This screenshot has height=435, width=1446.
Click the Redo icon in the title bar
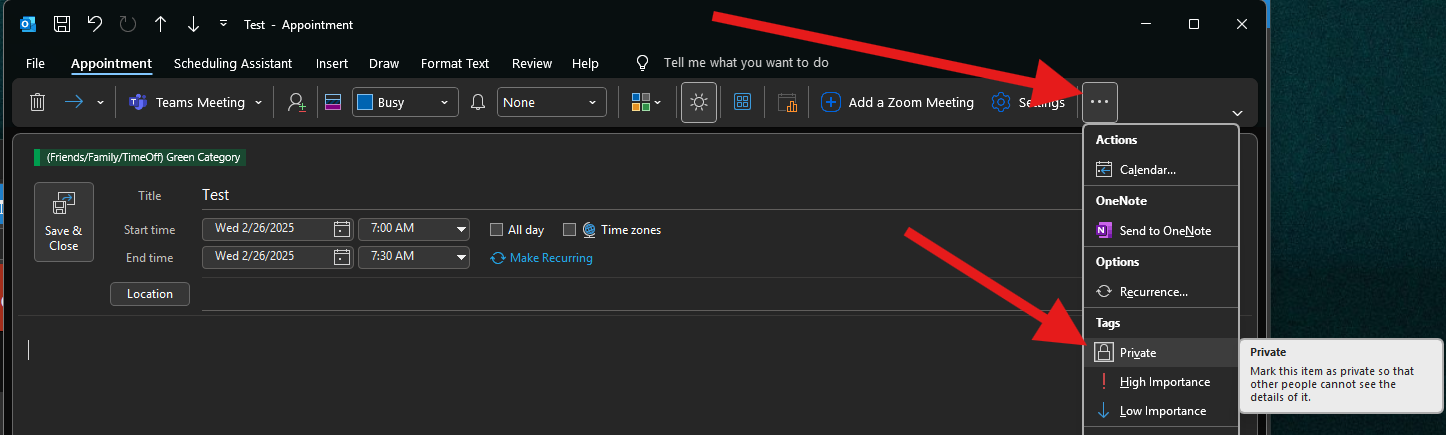click(x=127, y=24)
